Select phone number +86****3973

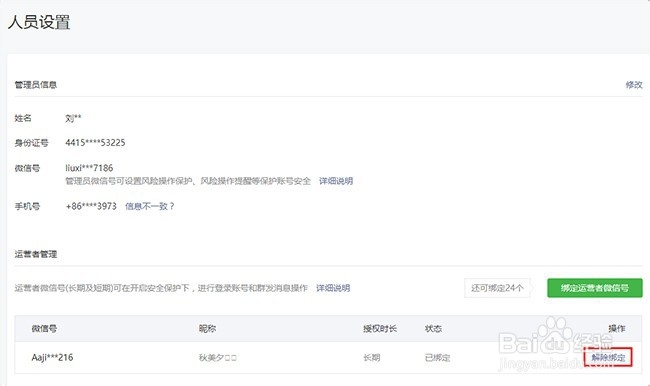pyautogui.click(x=91, y=206)
